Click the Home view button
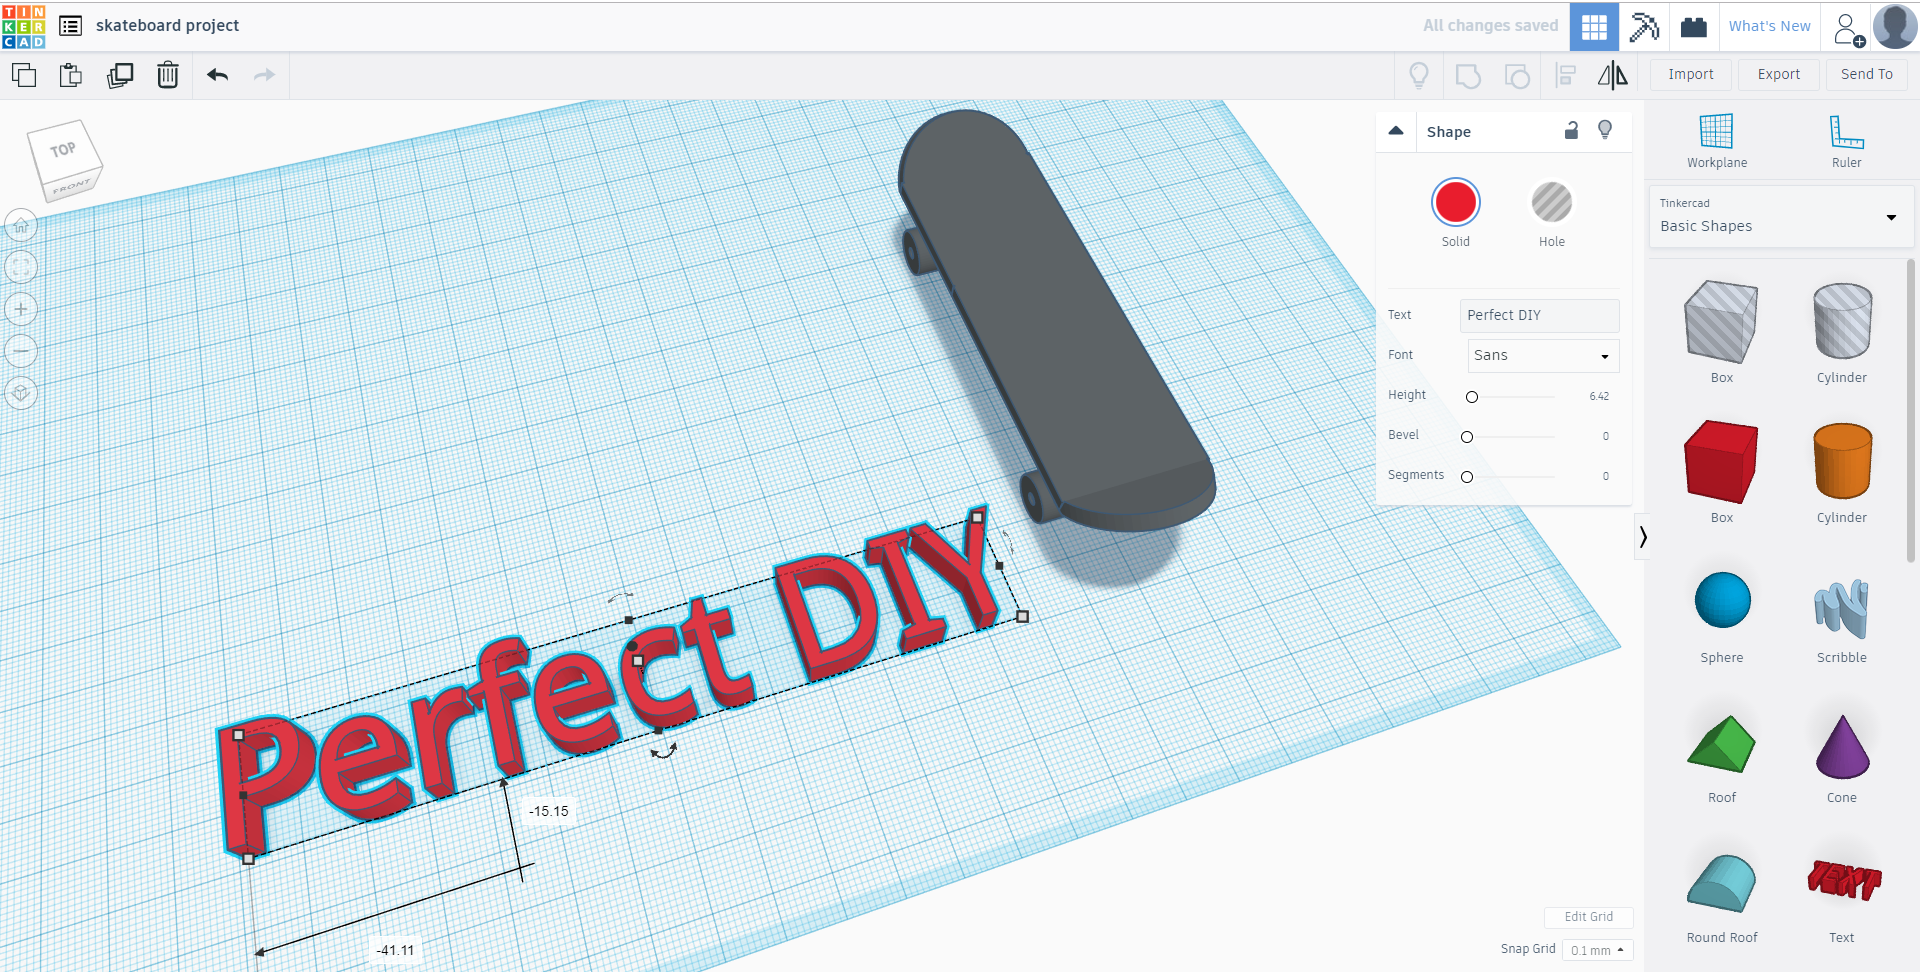1920x972 pixels. (21, 225)
